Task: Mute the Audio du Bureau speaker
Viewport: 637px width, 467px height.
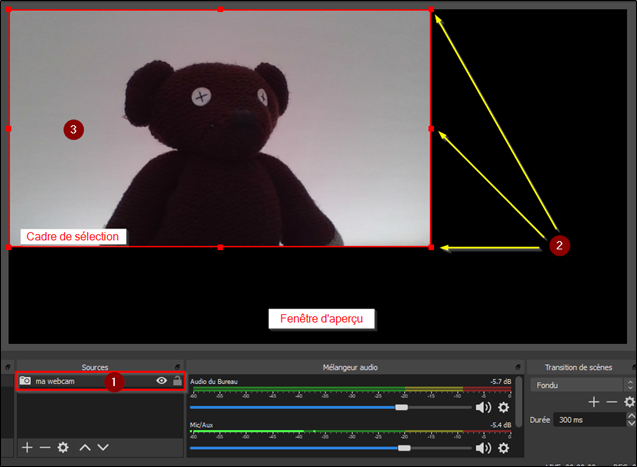Action: point(483,407)
